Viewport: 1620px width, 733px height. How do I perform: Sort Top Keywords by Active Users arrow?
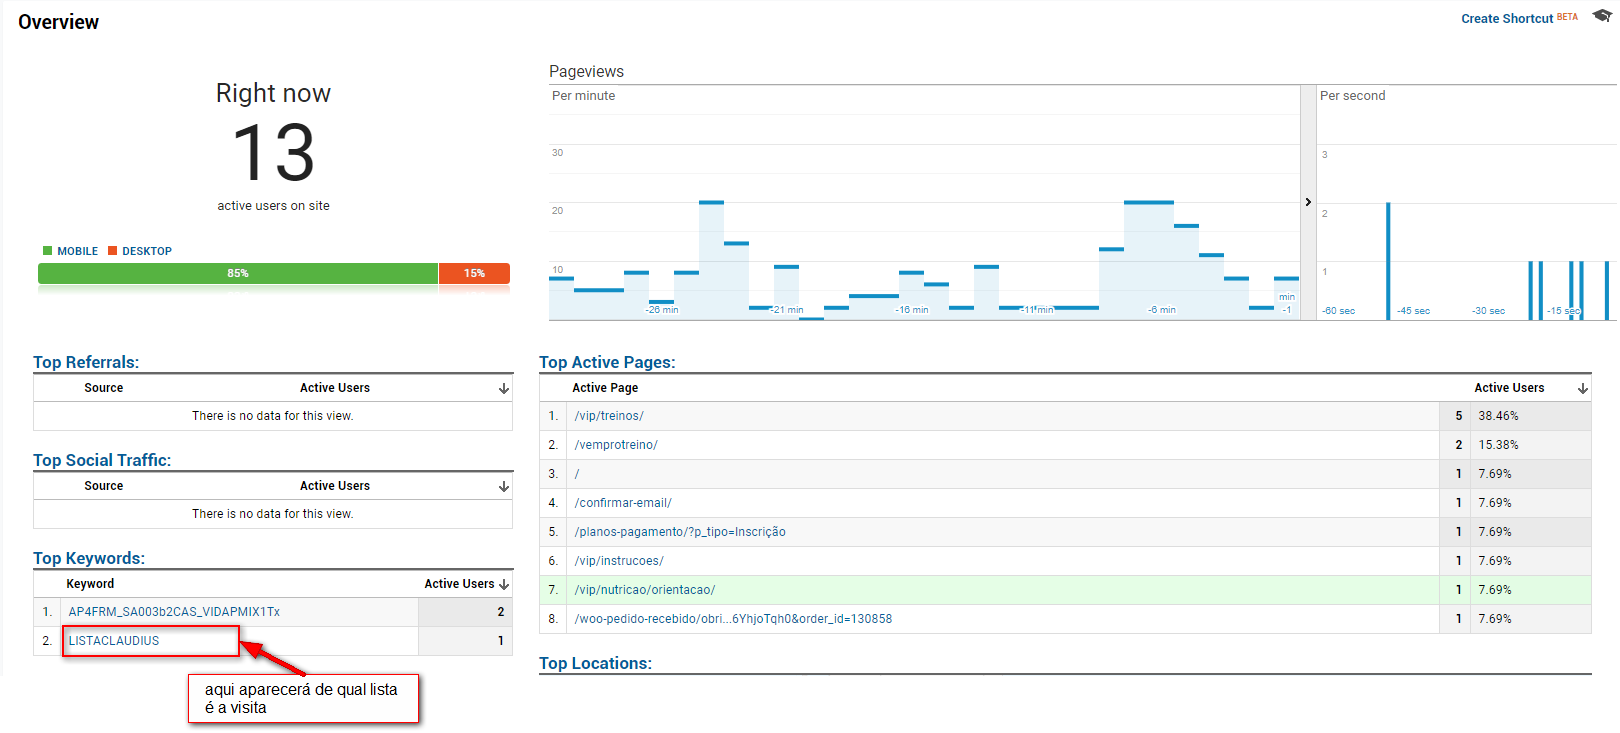click(x=504, y=584)
